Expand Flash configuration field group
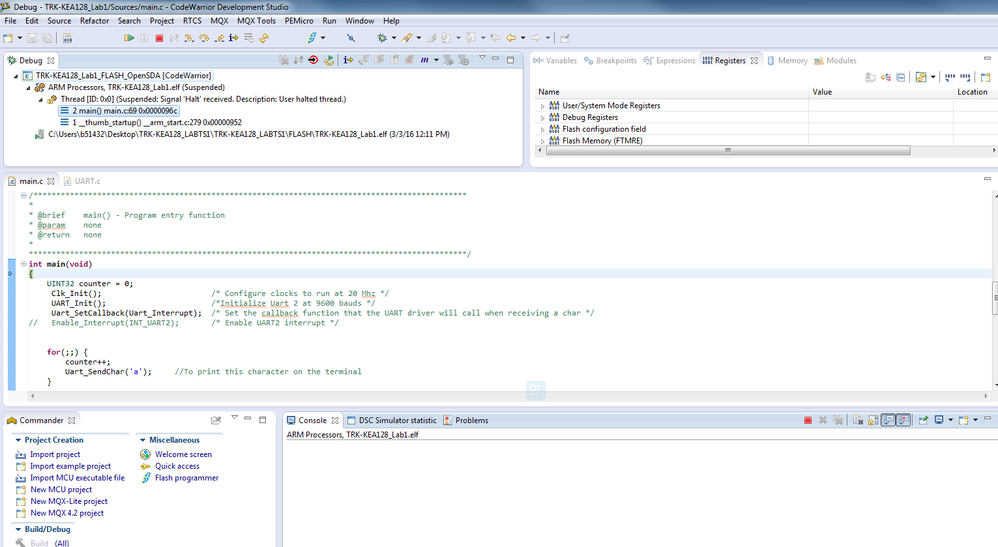 pos(542,129)
